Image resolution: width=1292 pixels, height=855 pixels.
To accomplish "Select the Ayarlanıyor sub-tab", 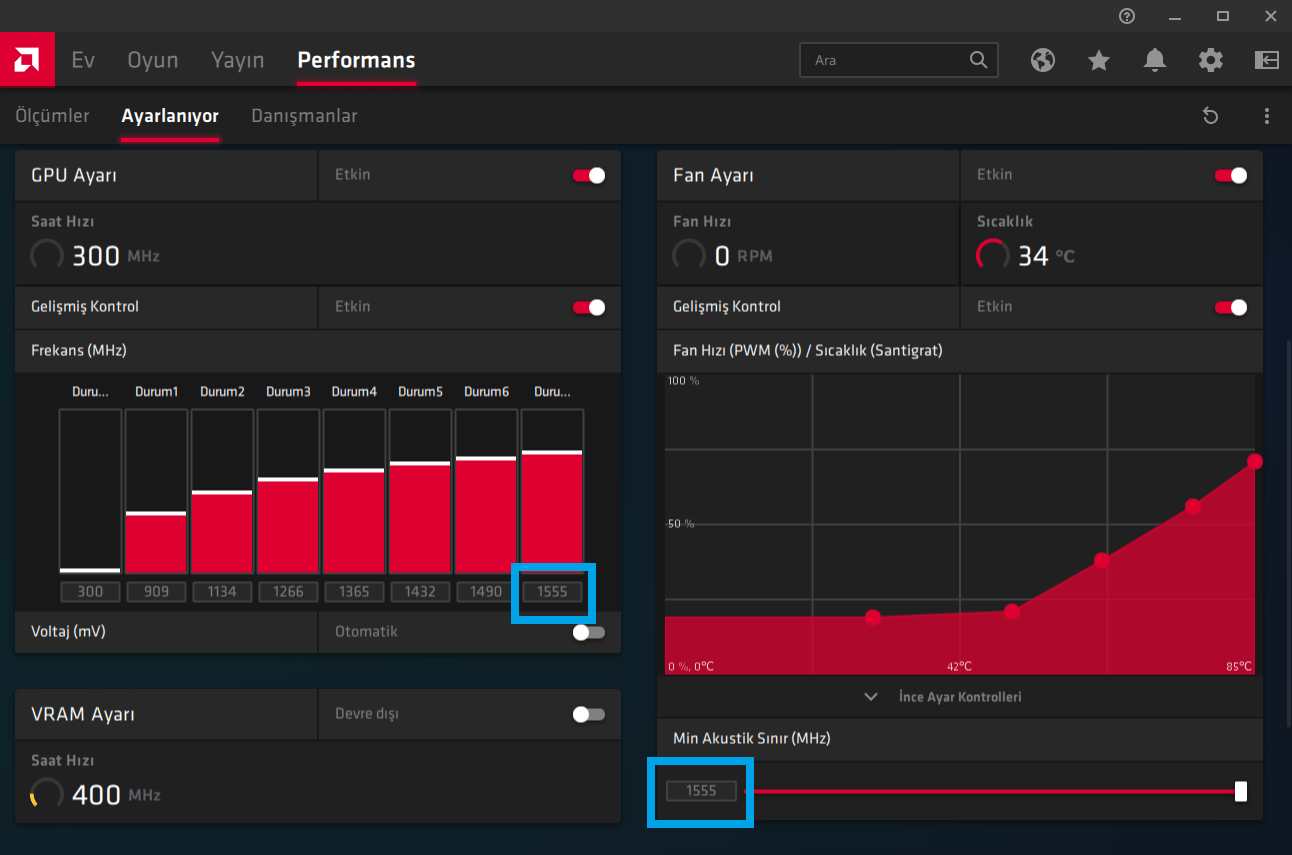I will pos(170,116).
